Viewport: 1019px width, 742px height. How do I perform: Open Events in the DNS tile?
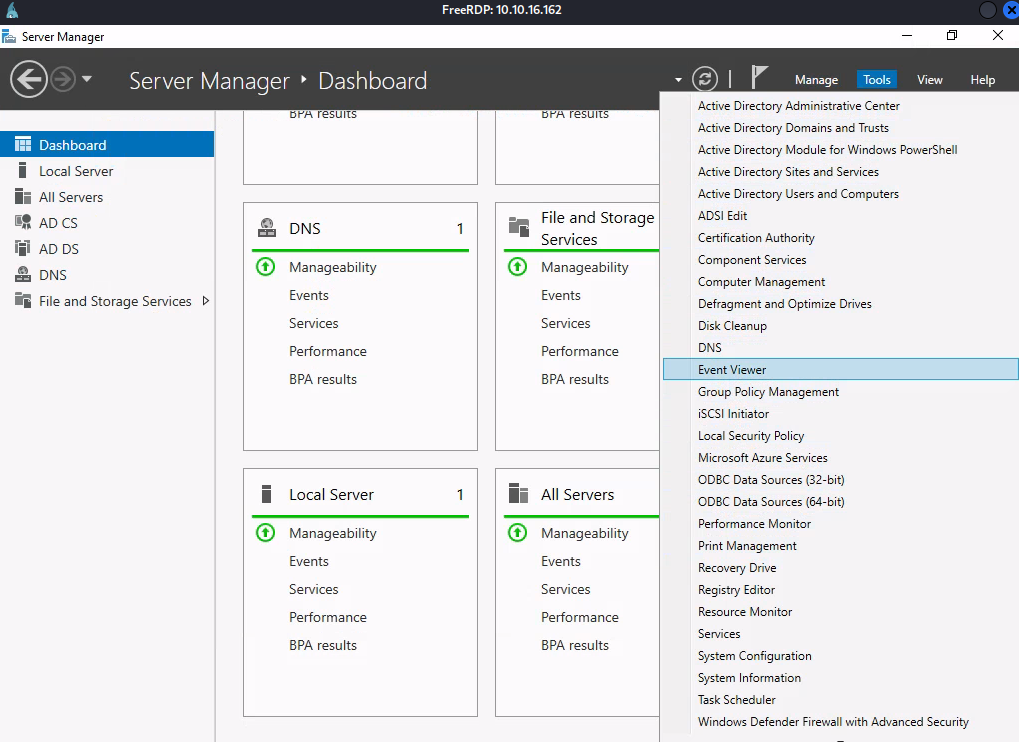coord(309,295)
